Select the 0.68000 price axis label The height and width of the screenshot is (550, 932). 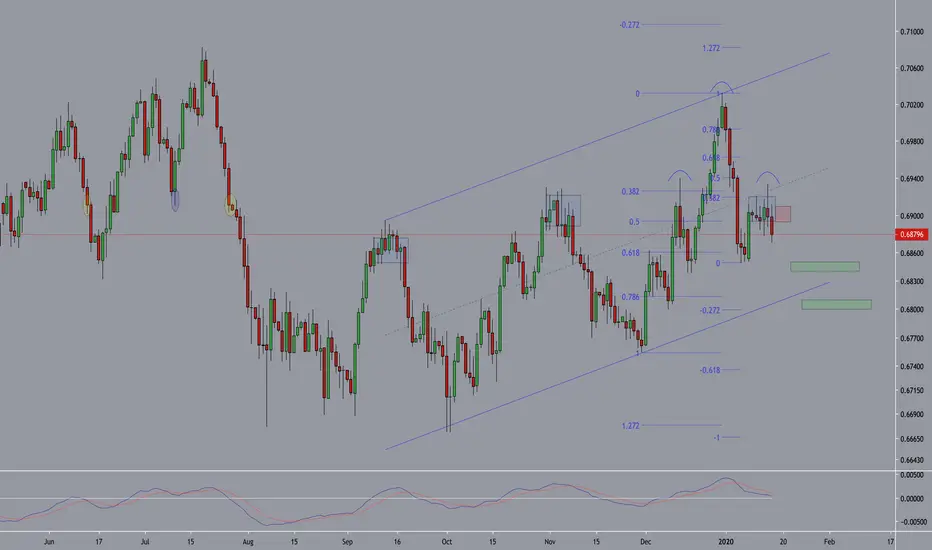912,309
